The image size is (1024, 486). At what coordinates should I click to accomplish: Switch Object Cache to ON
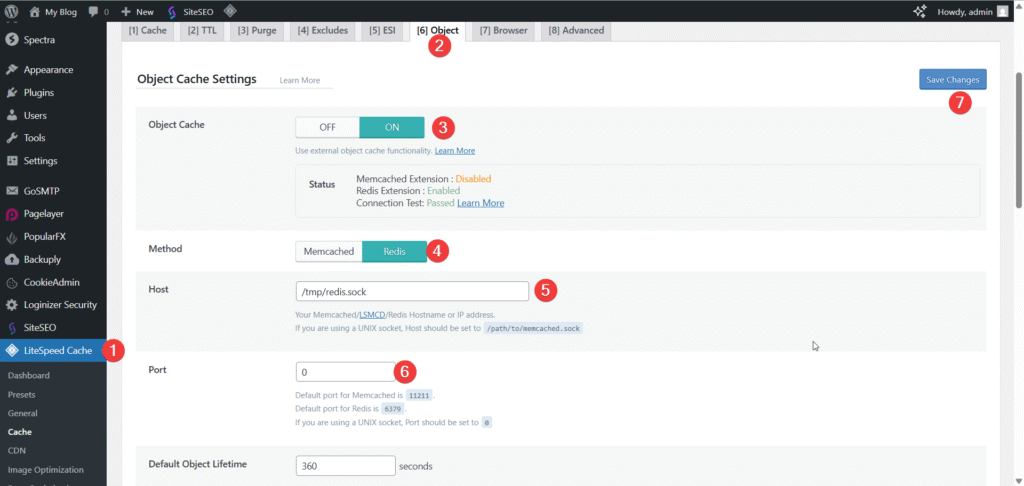(391, 127)
